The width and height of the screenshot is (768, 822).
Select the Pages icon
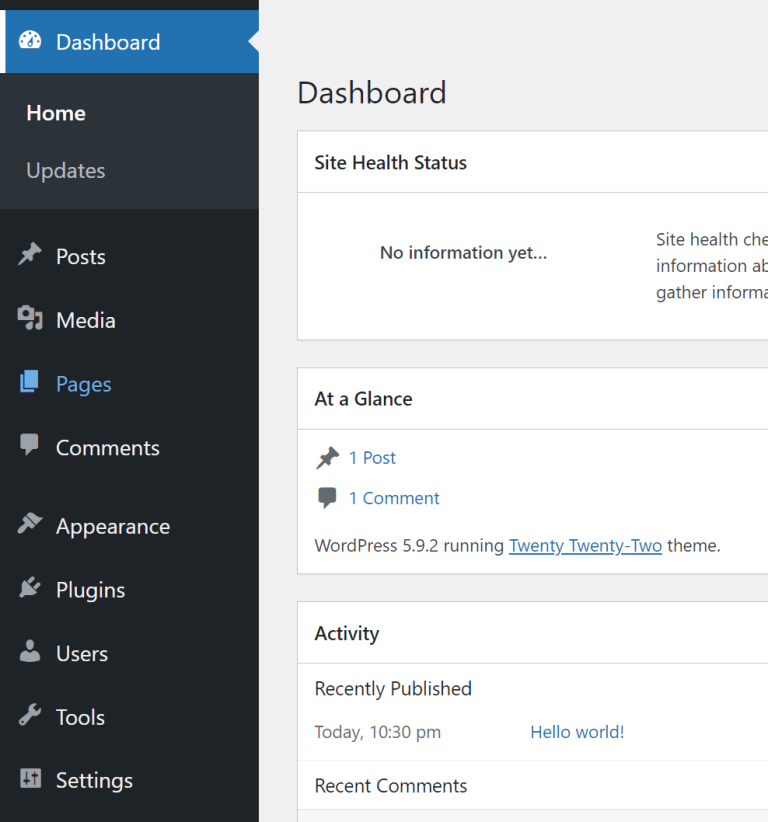(31, 383)
